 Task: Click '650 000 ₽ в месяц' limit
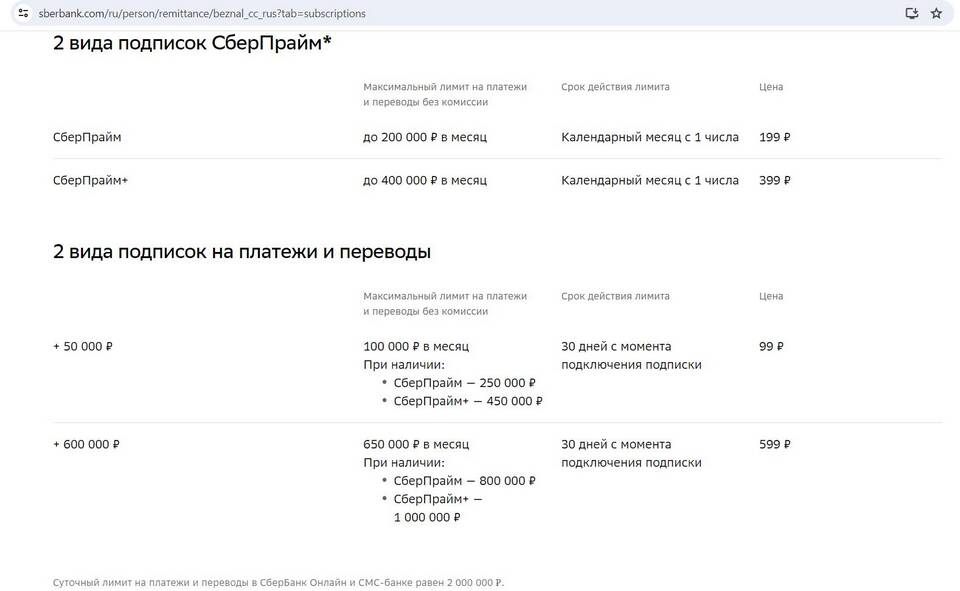click(x=416, y=444)
